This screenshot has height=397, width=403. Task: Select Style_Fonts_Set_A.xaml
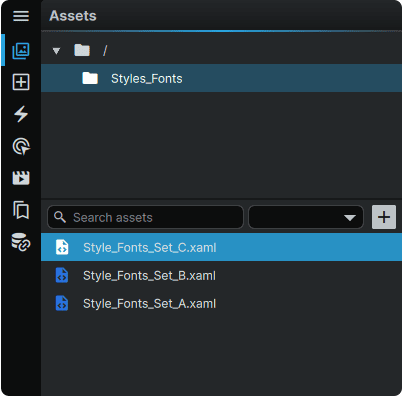[221, 304]
